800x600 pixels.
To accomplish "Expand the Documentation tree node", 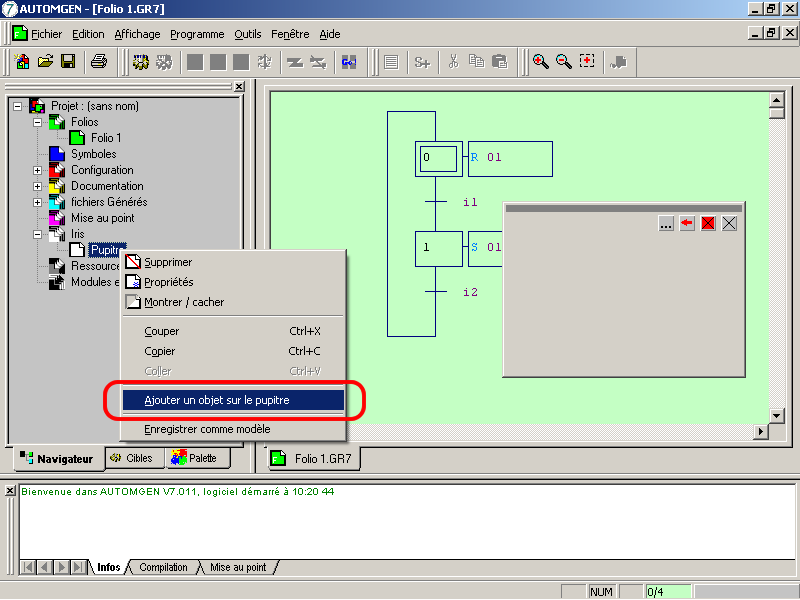I will click(x=38, y=186).
